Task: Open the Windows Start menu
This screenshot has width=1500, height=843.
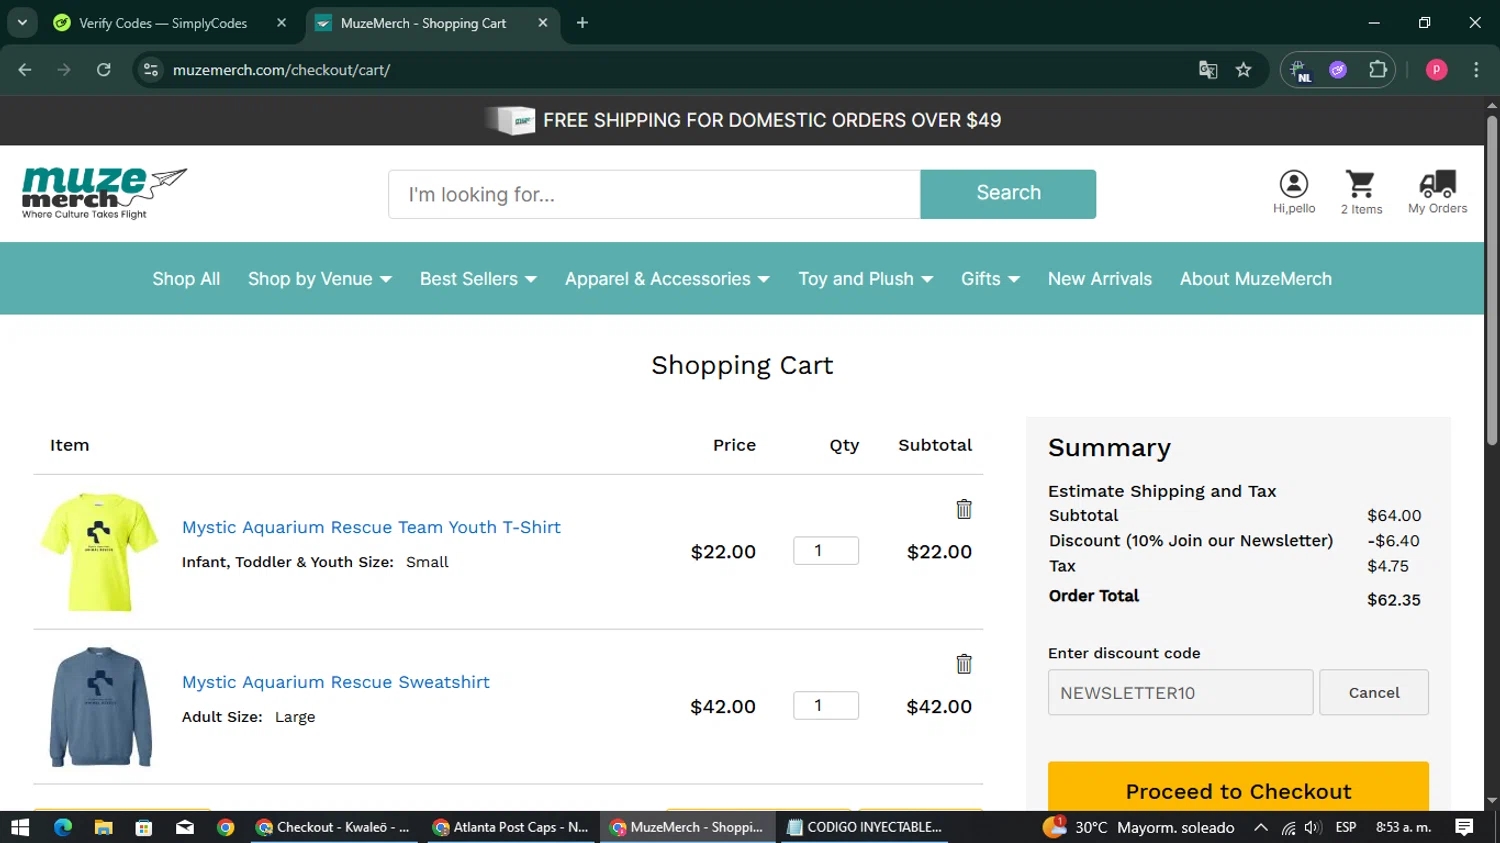Action: click(x=20, y=827)
